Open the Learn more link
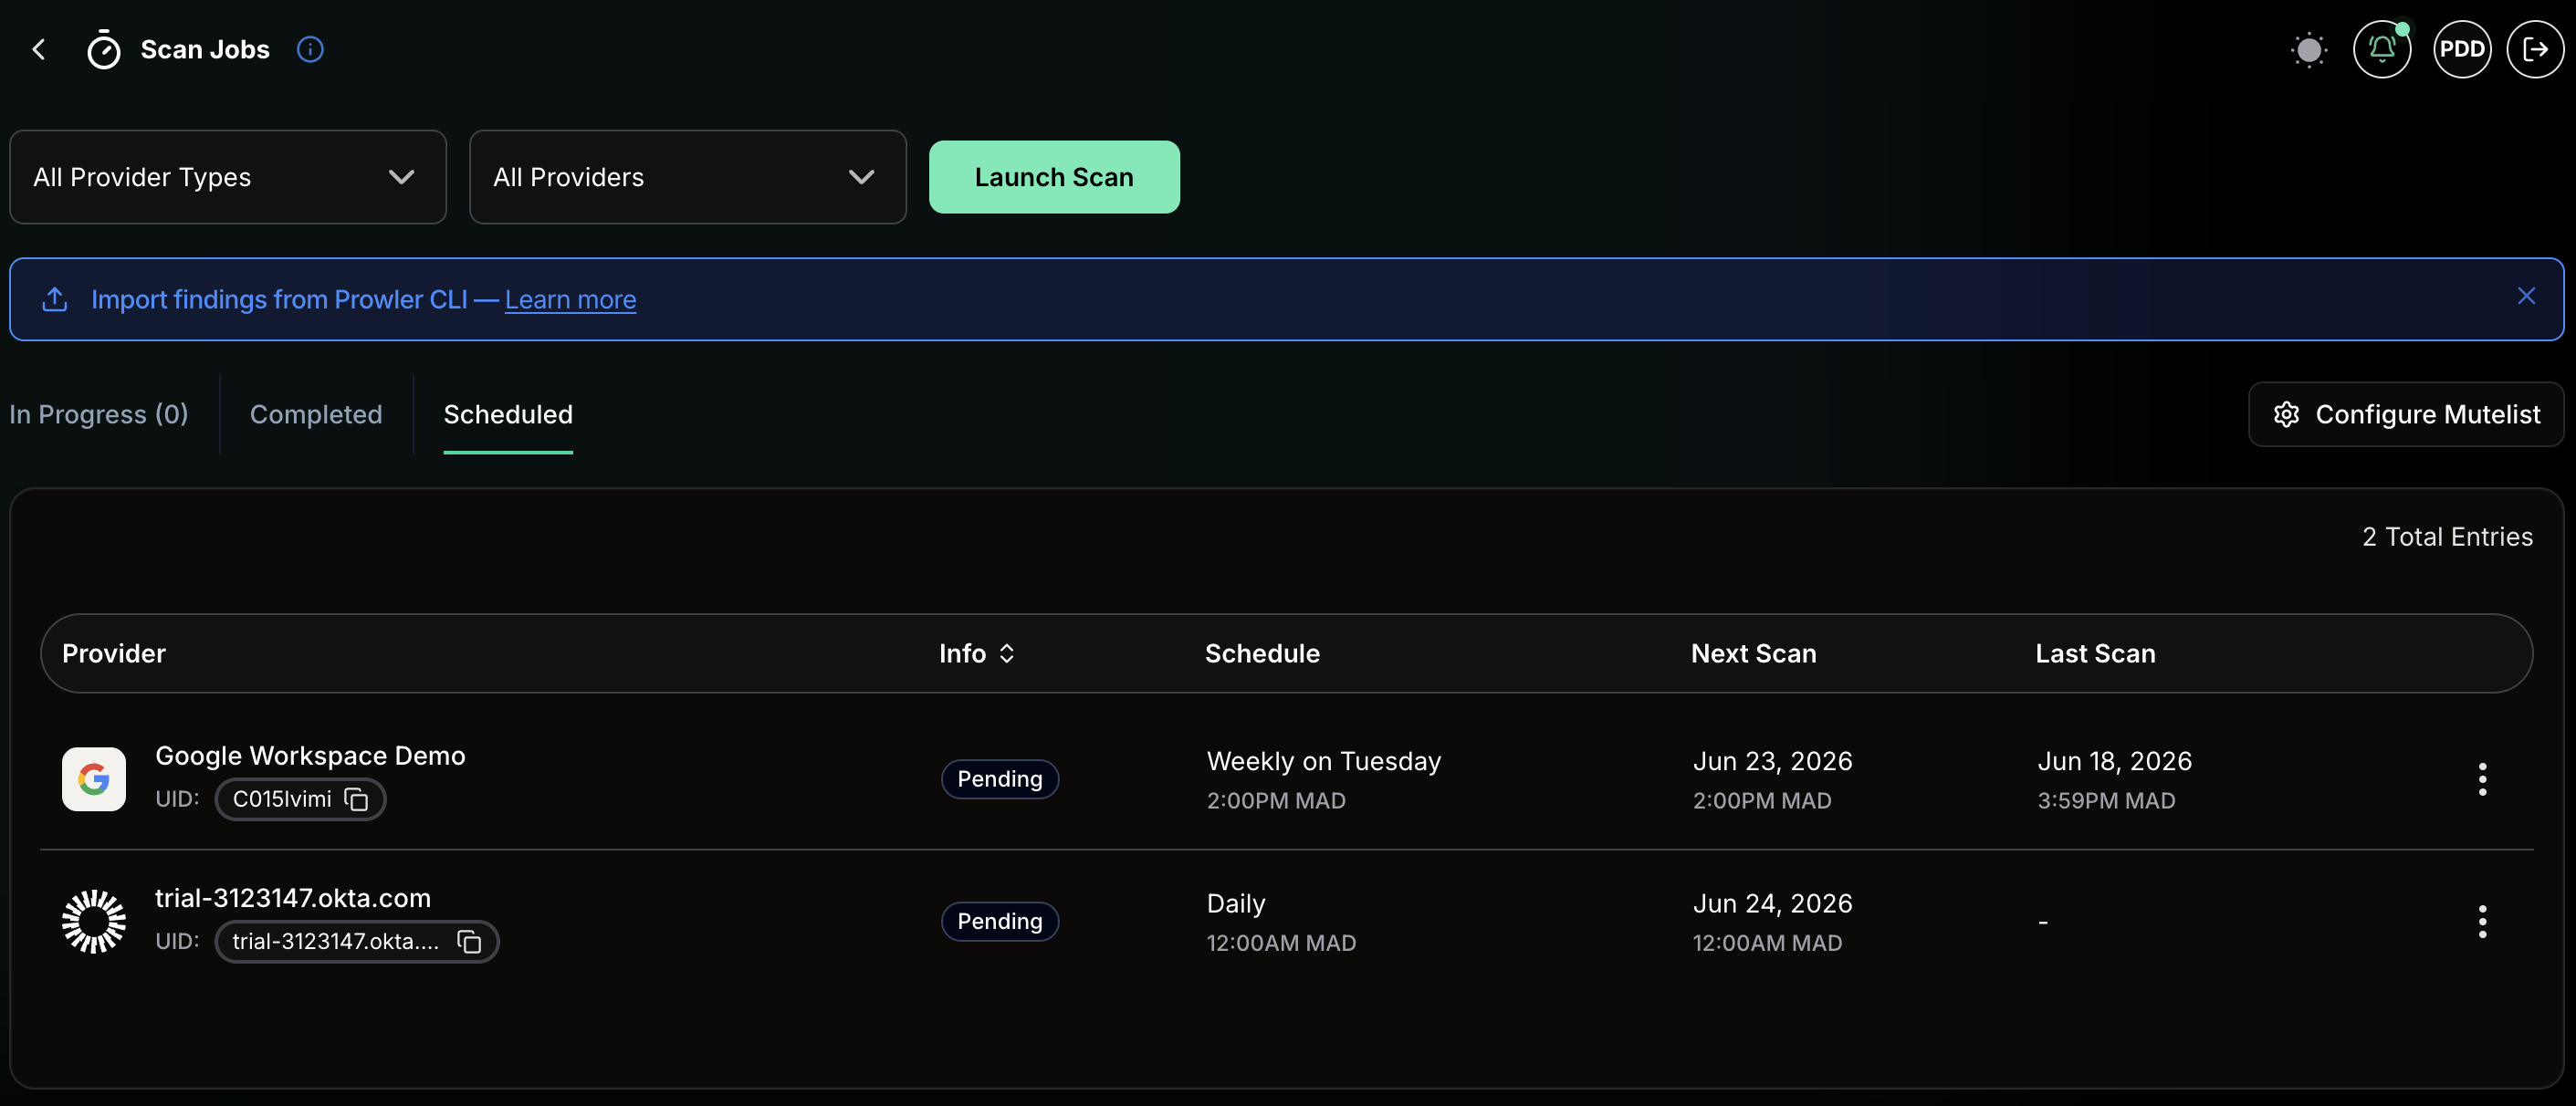Screen dimensions: 2576x1106 [570, 299]
